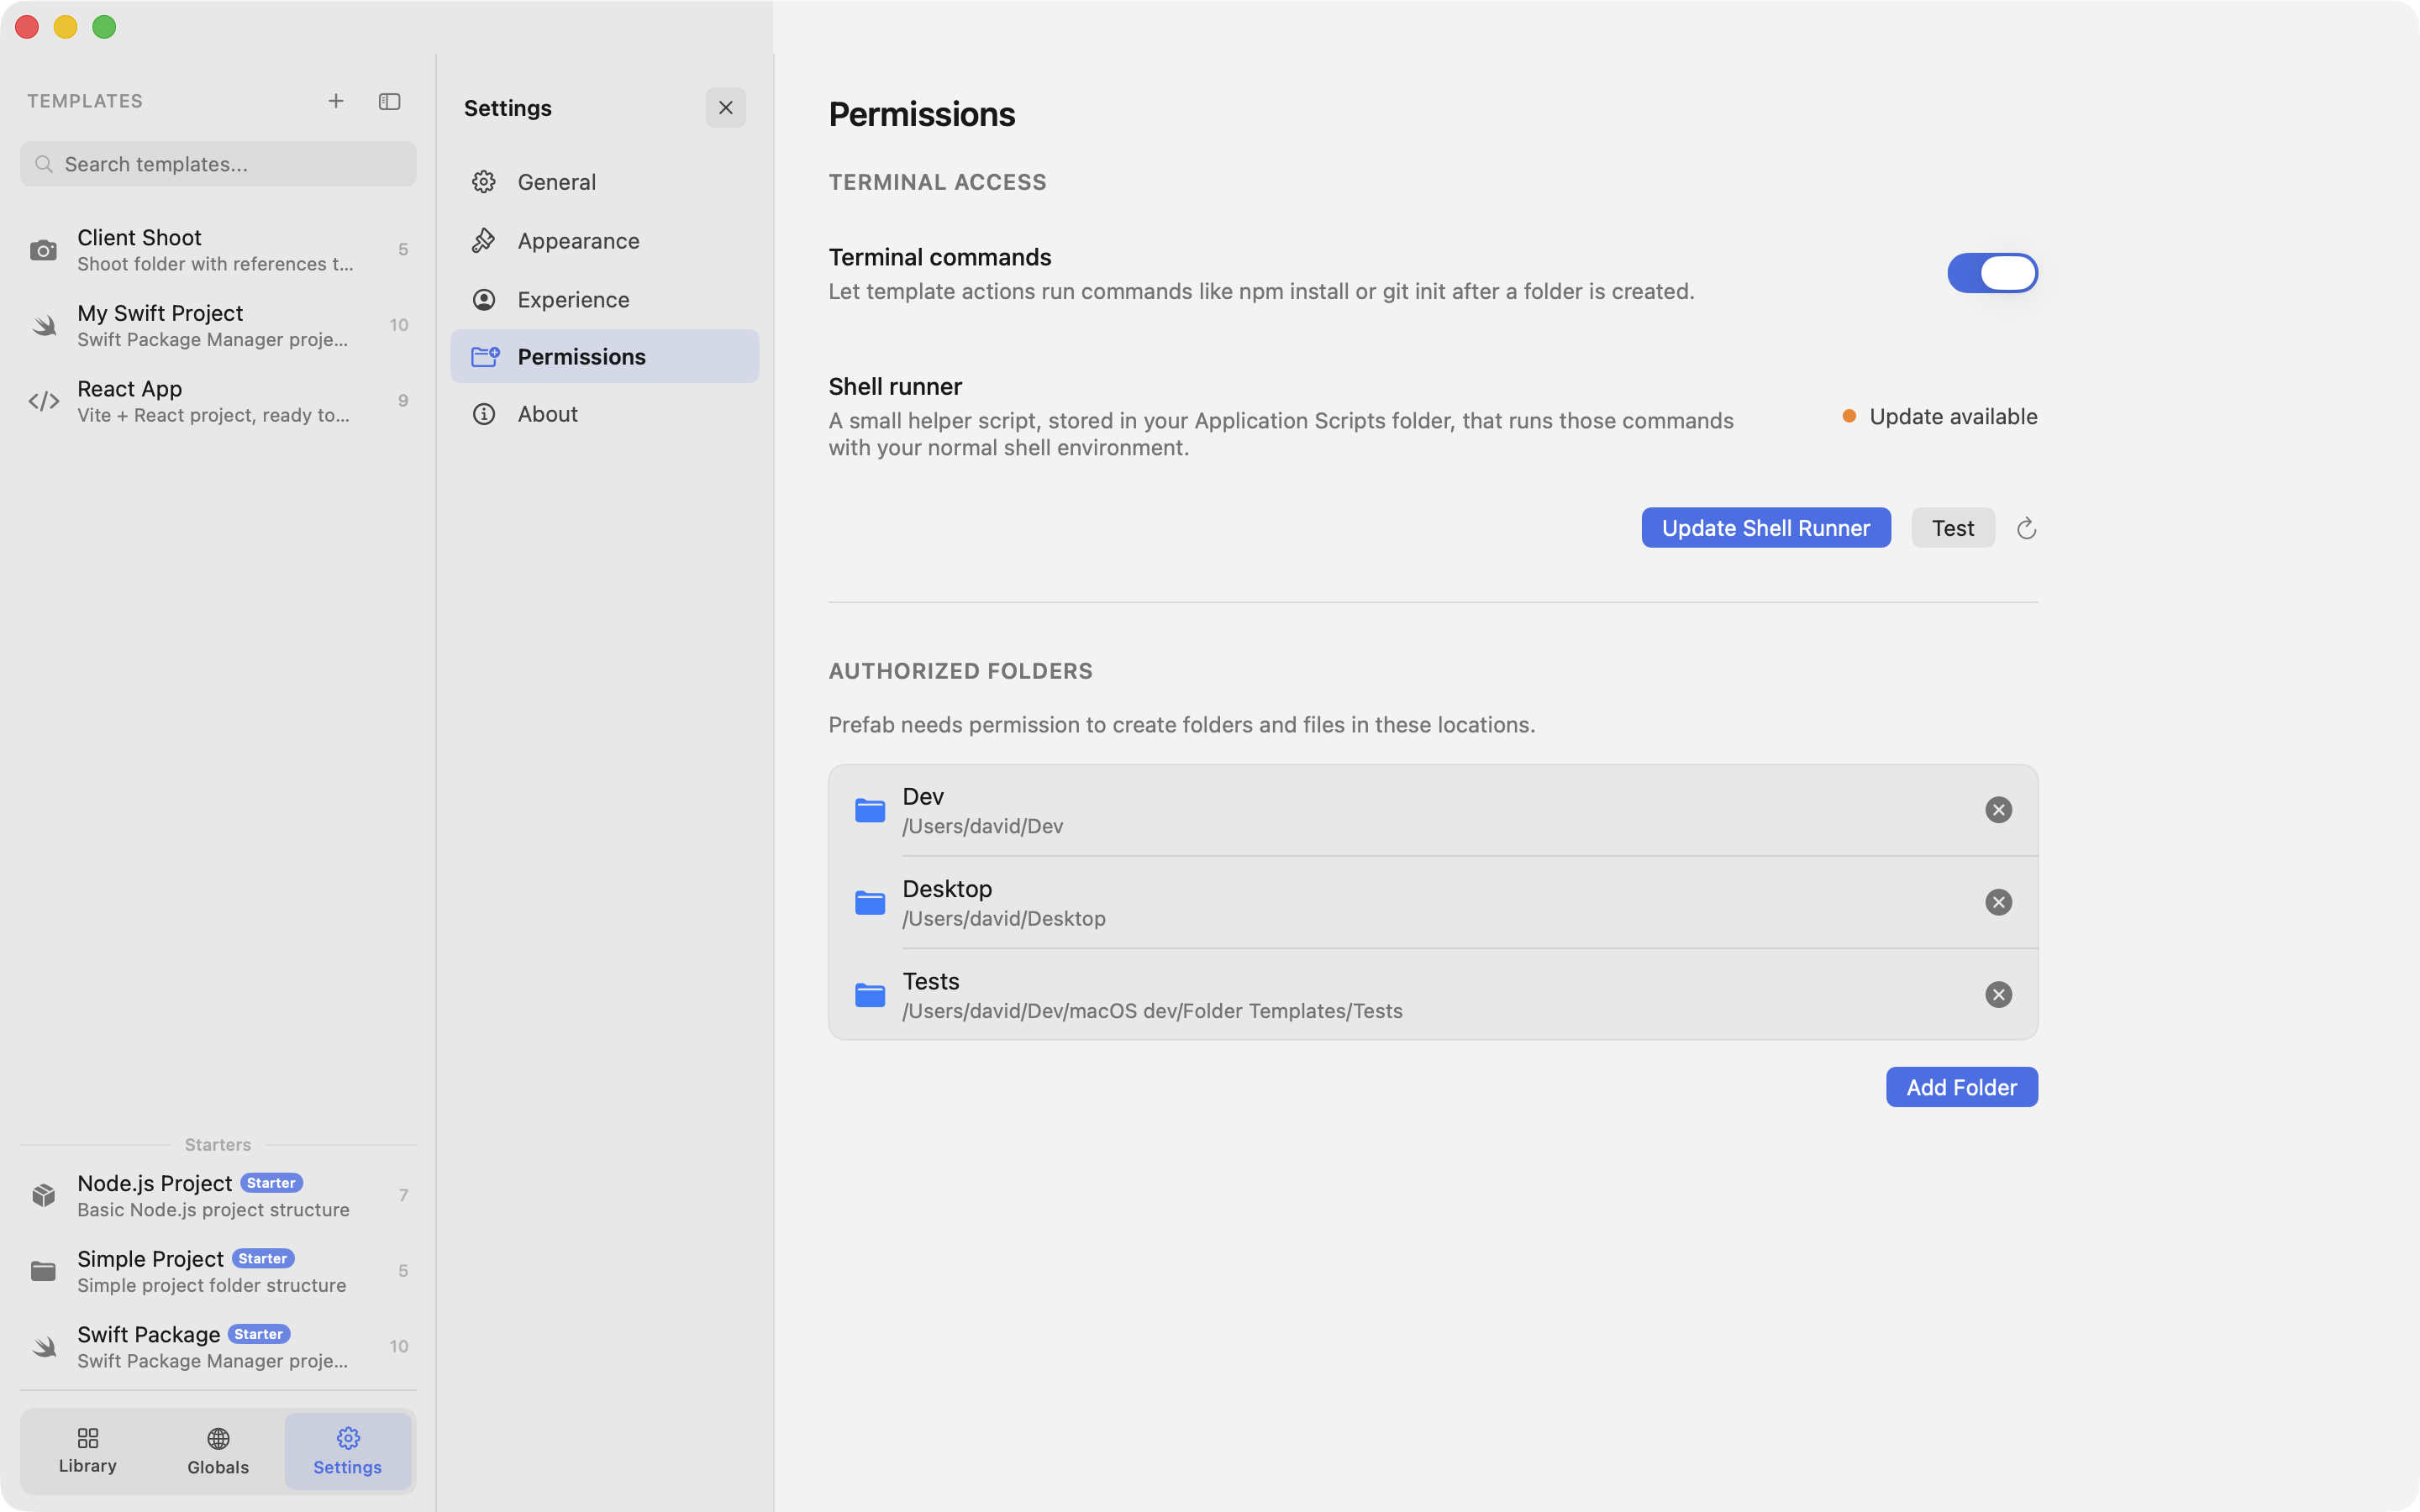Select the React App template
This screenshot has width=2420, height=1512.
(218, 400)
